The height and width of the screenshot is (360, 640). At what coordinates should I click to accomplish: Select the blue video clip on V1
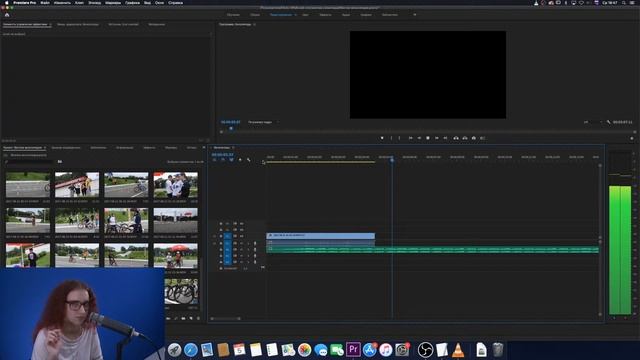320,236
